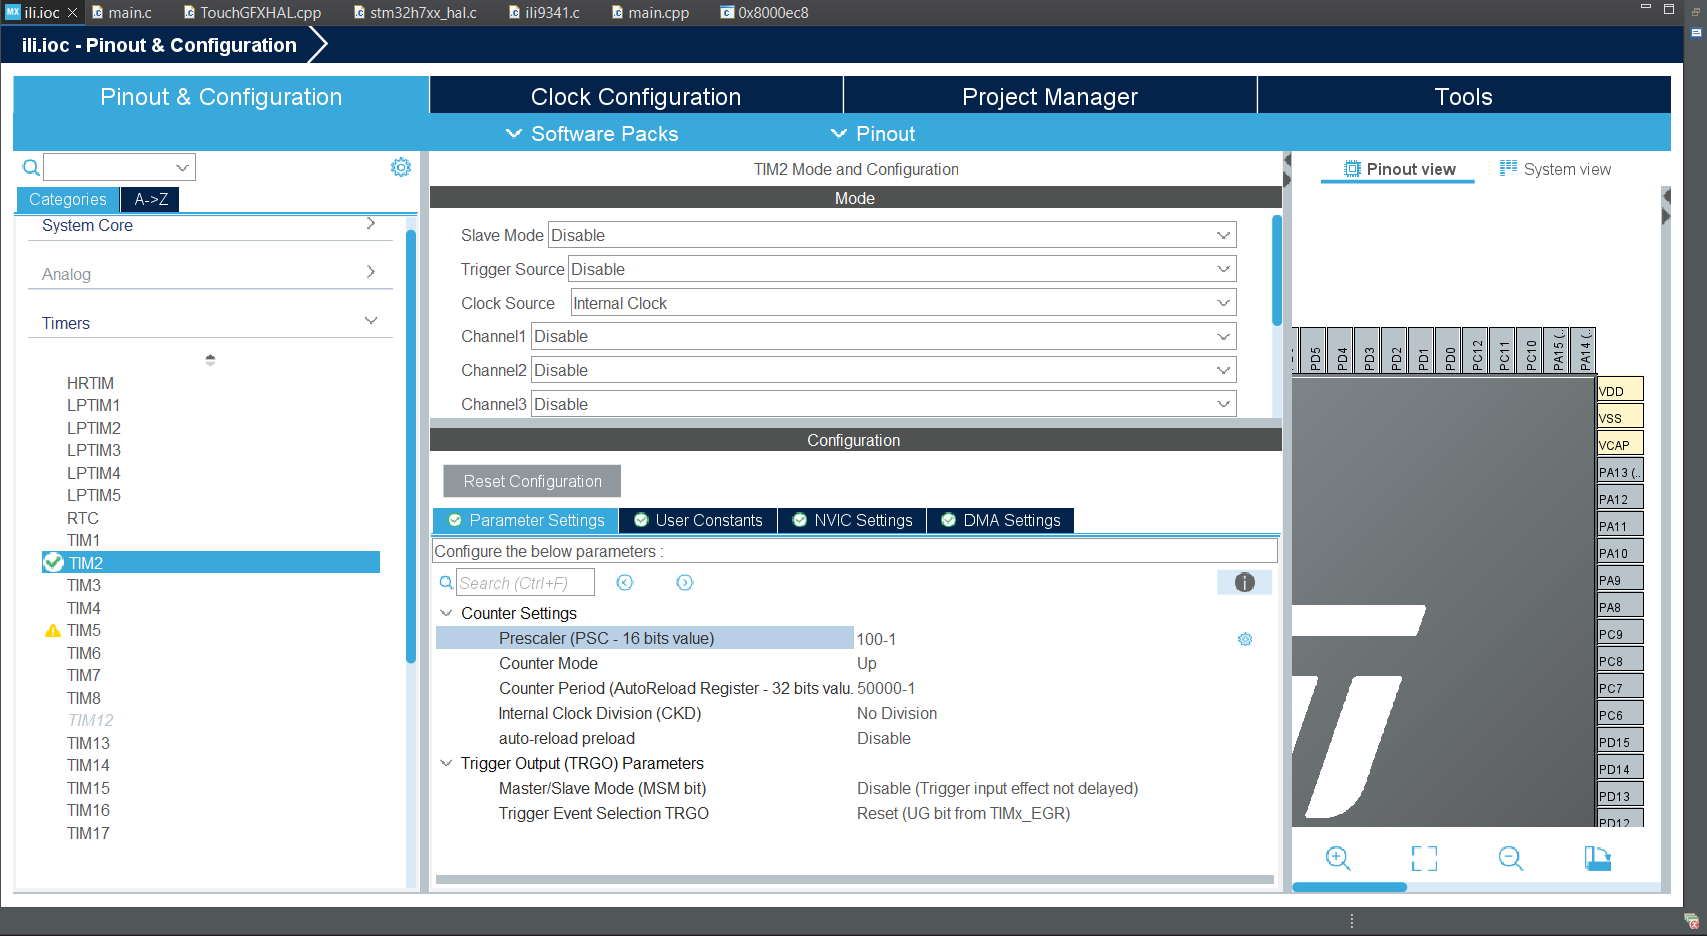The width and height of the screenshot is (1707, 936).
Task: Click the Prescaler configuration gear icon
Action: point(1244,638)
